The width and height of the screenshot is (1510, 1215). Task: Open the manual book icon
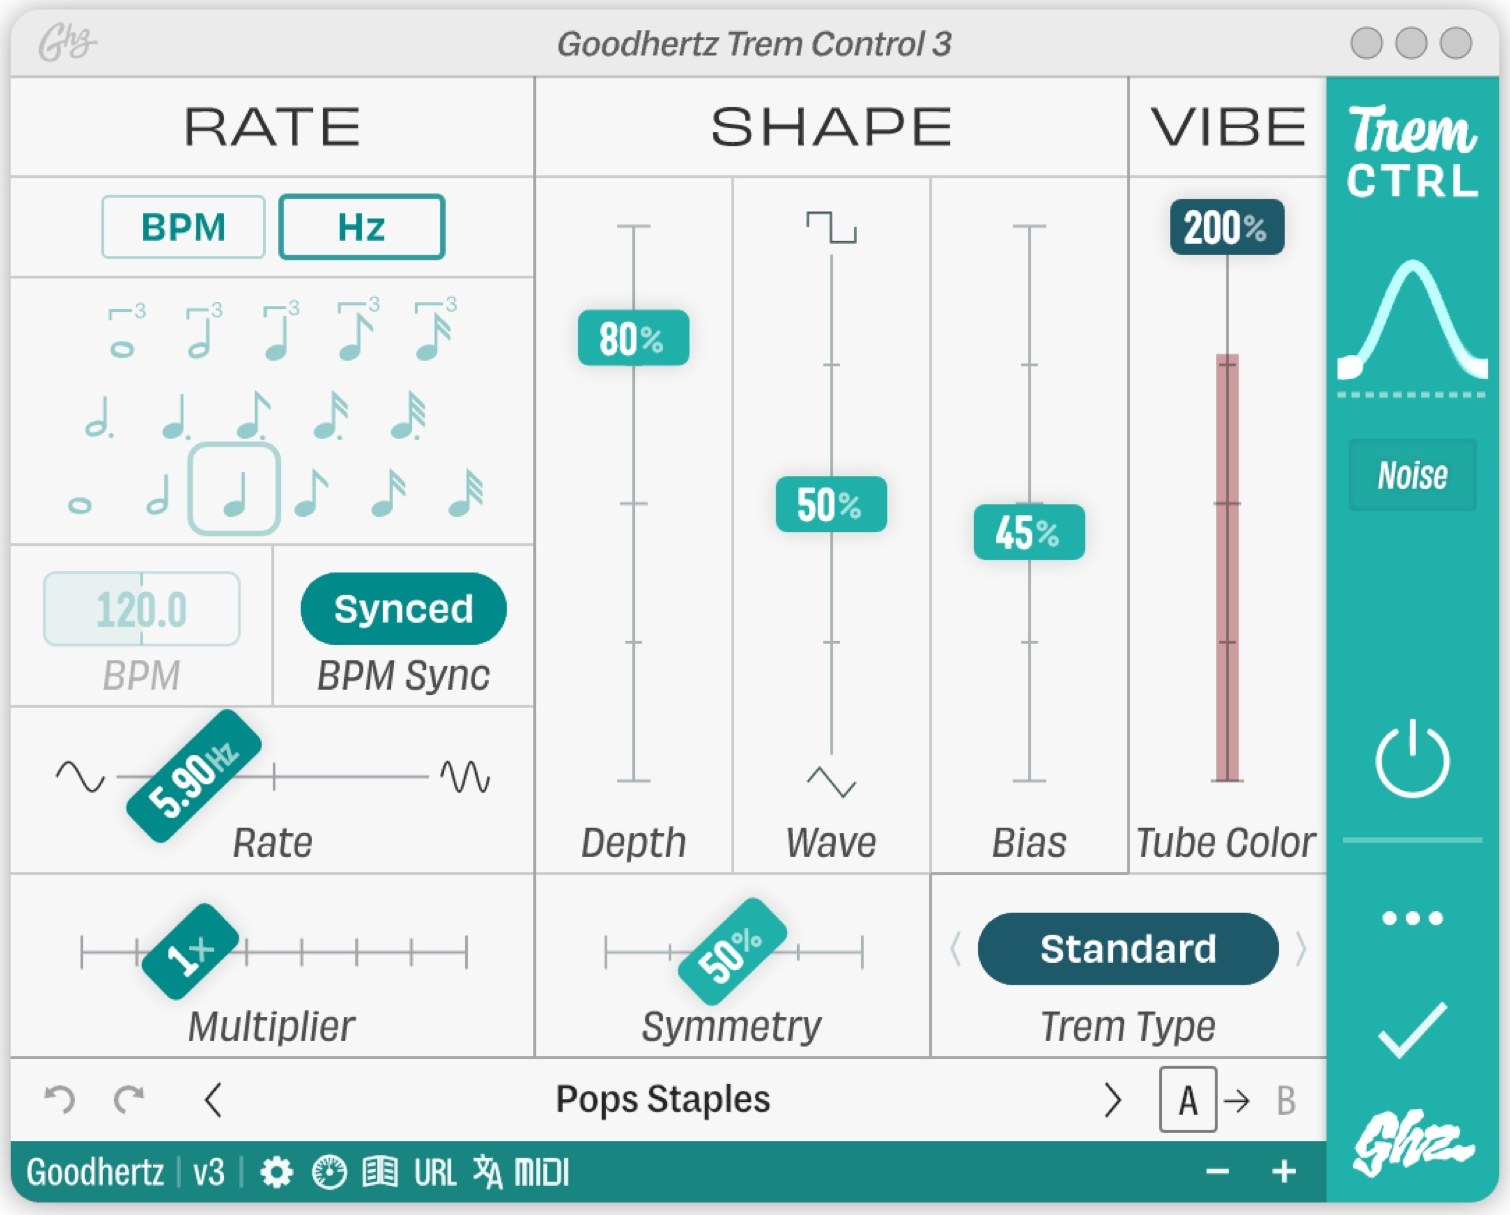pyautogui.click(x=380, y=1172)
